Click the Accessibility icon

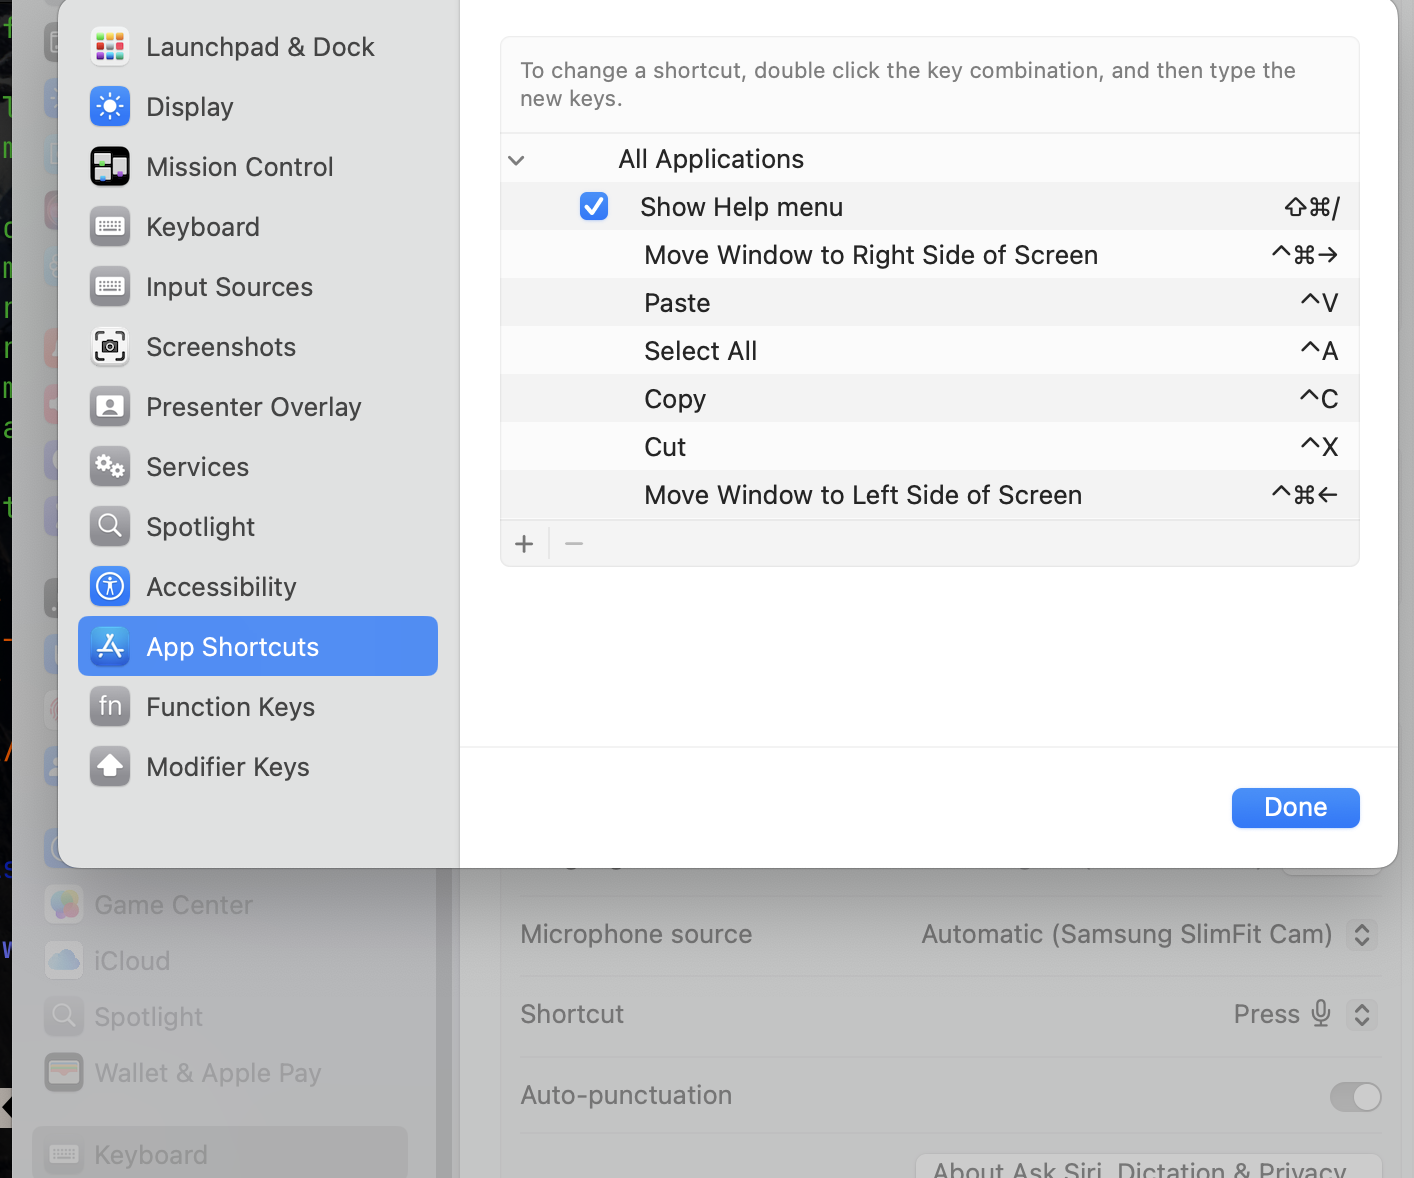[110, 587]
